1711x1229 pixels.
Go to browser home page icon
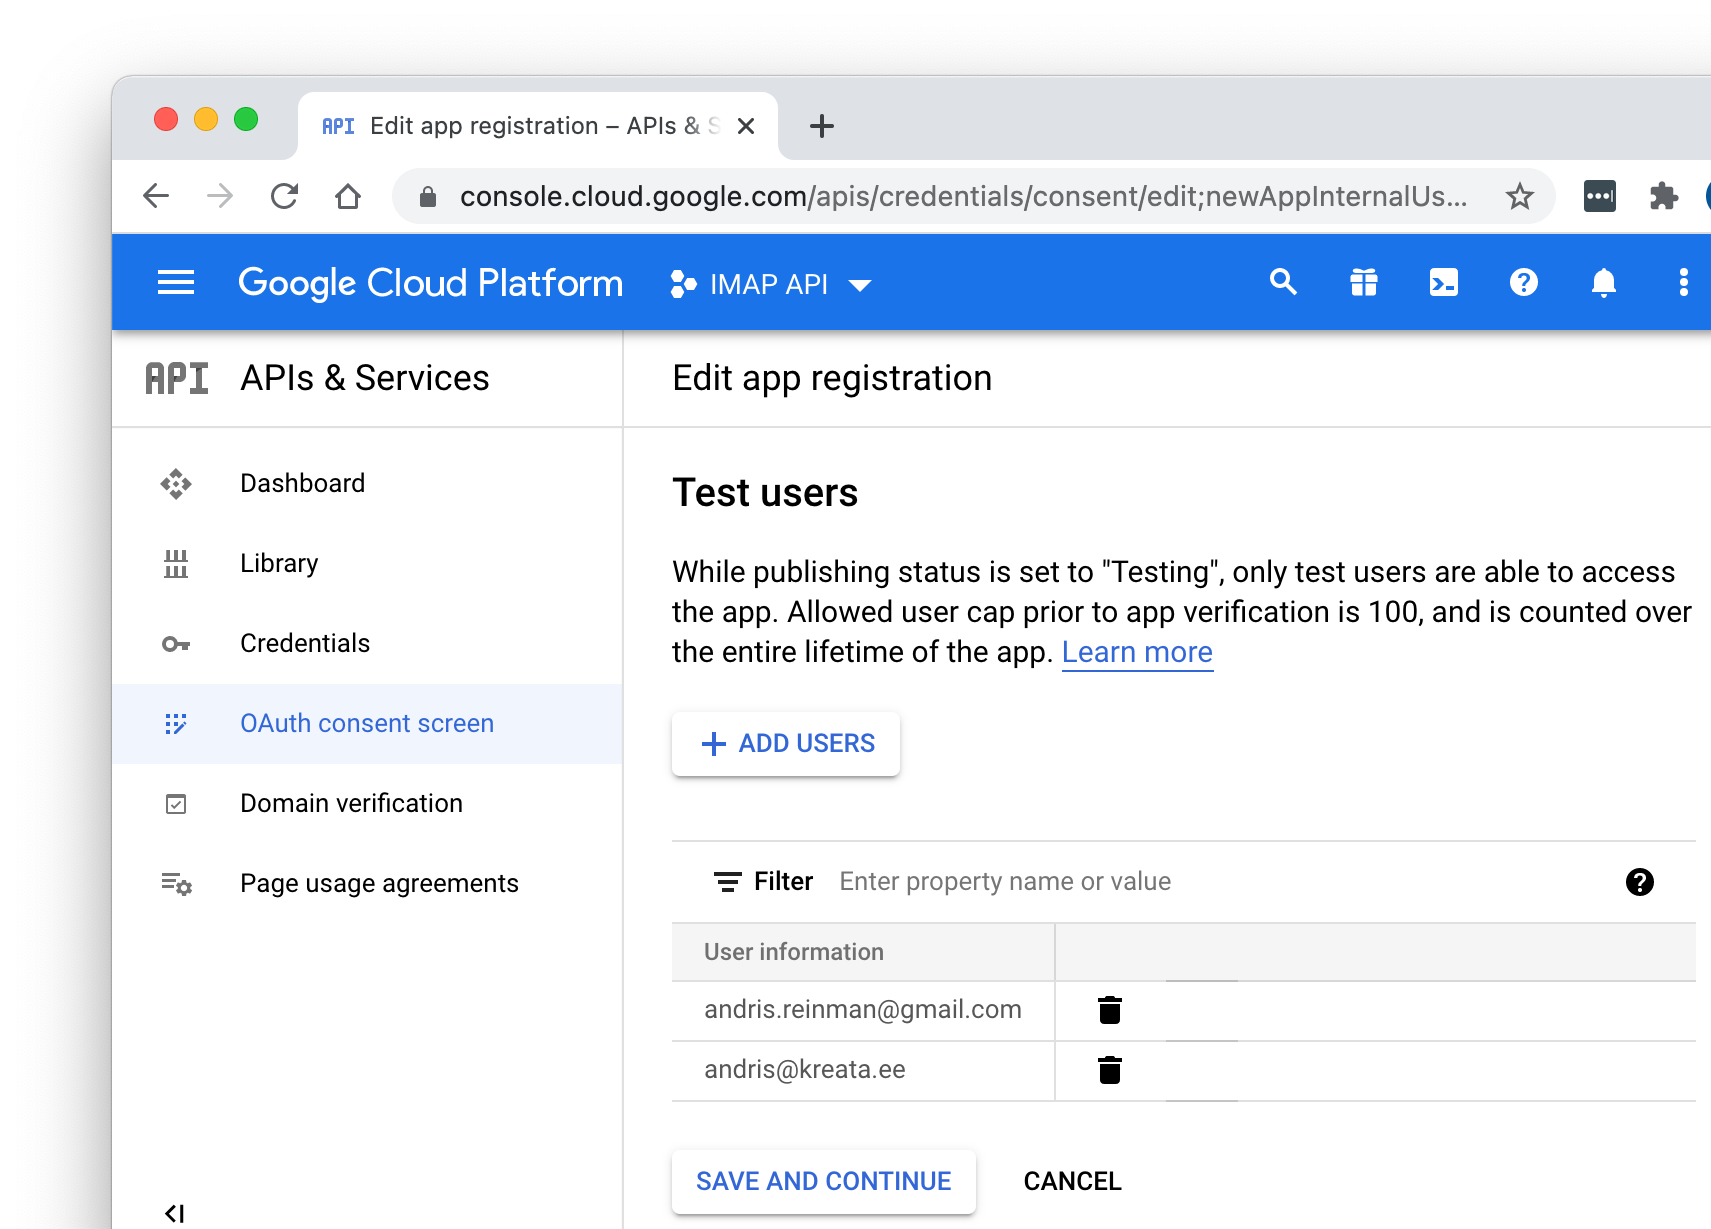(x=348, y=196)
